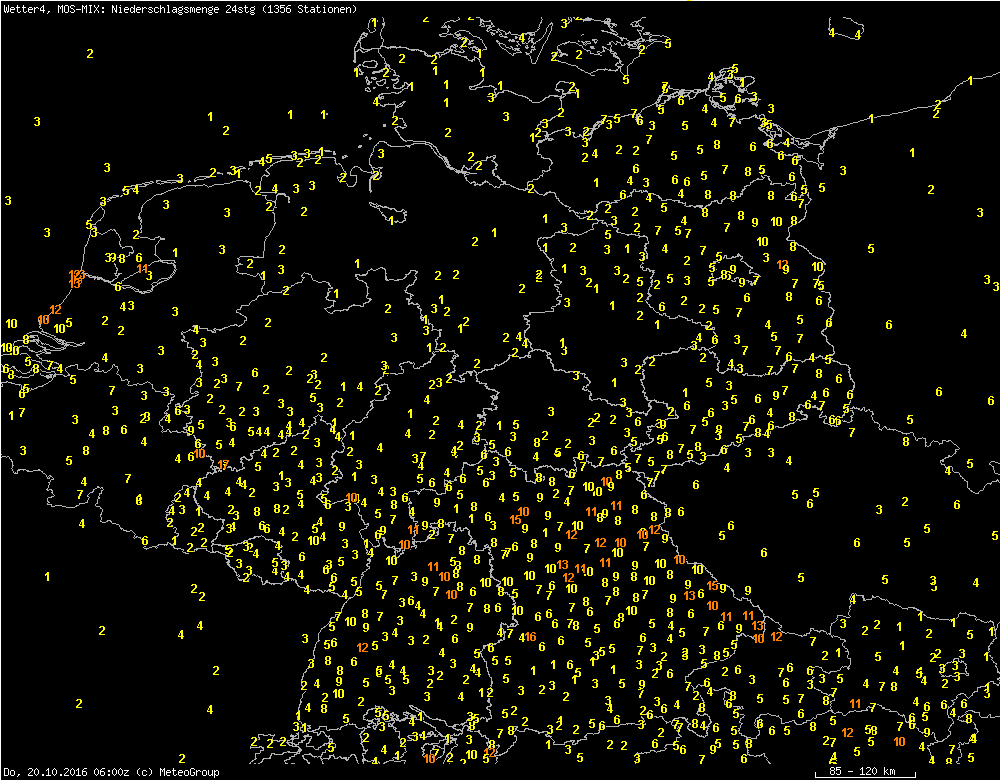Select the isolated yellow 1 at left edge
This screenshot has width=1000, height=780.
point(47,577)
